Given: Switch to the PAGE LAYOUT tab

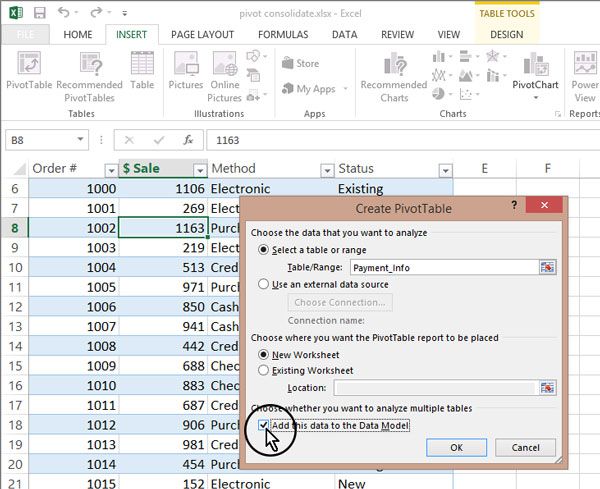Looking at the screenshot, I should coord(202,34).
